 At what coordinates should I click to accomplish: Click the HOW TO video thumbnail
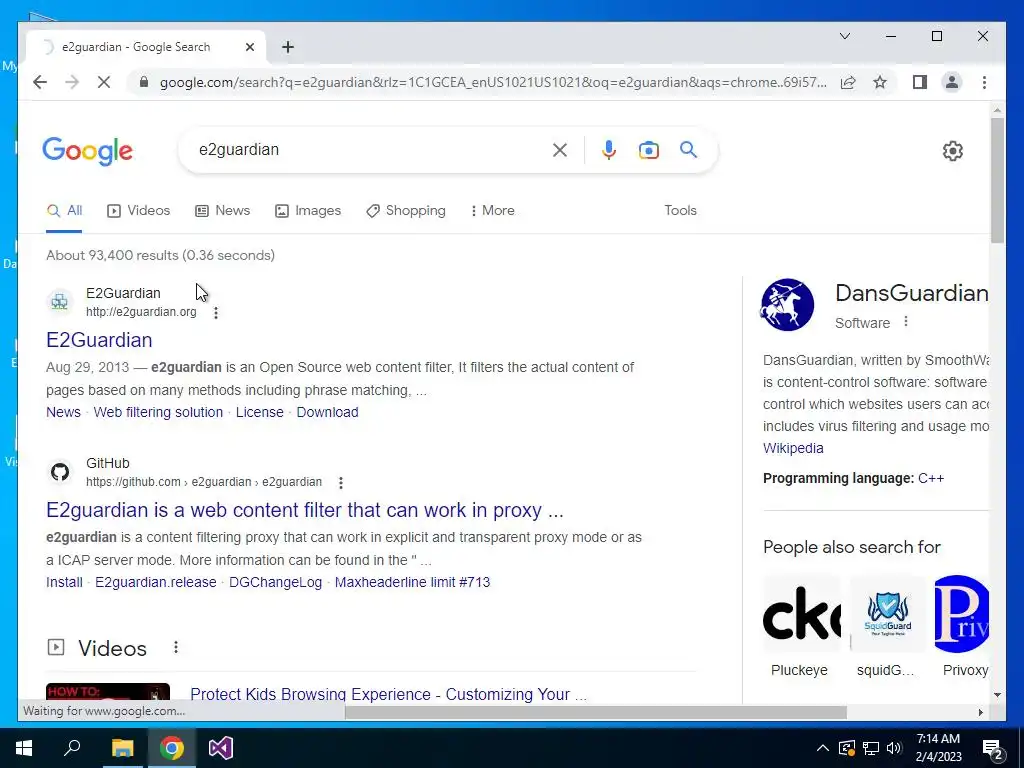(x=108, y=693)
